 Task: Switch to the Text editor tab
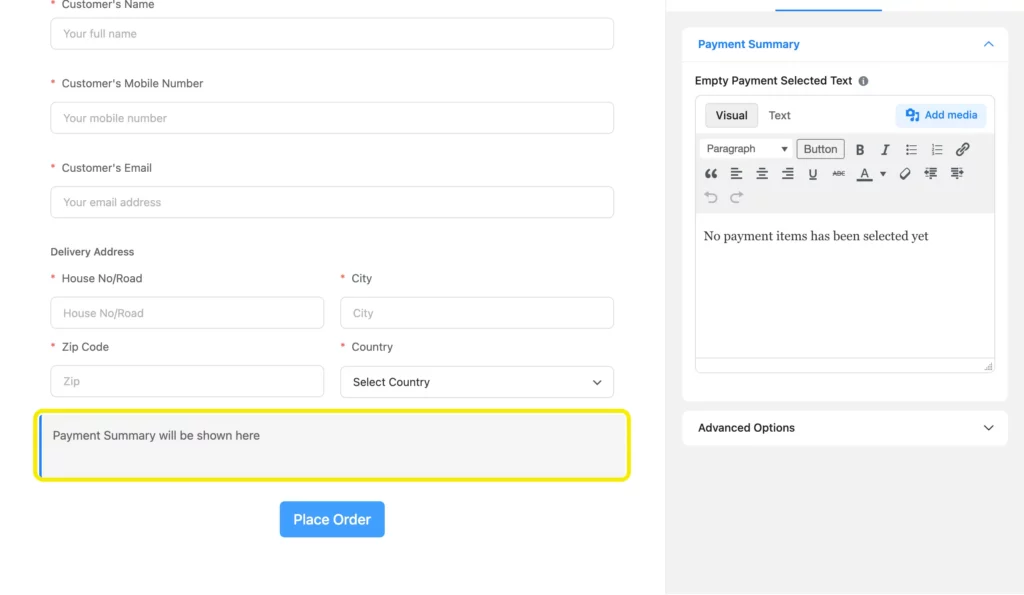779,116
